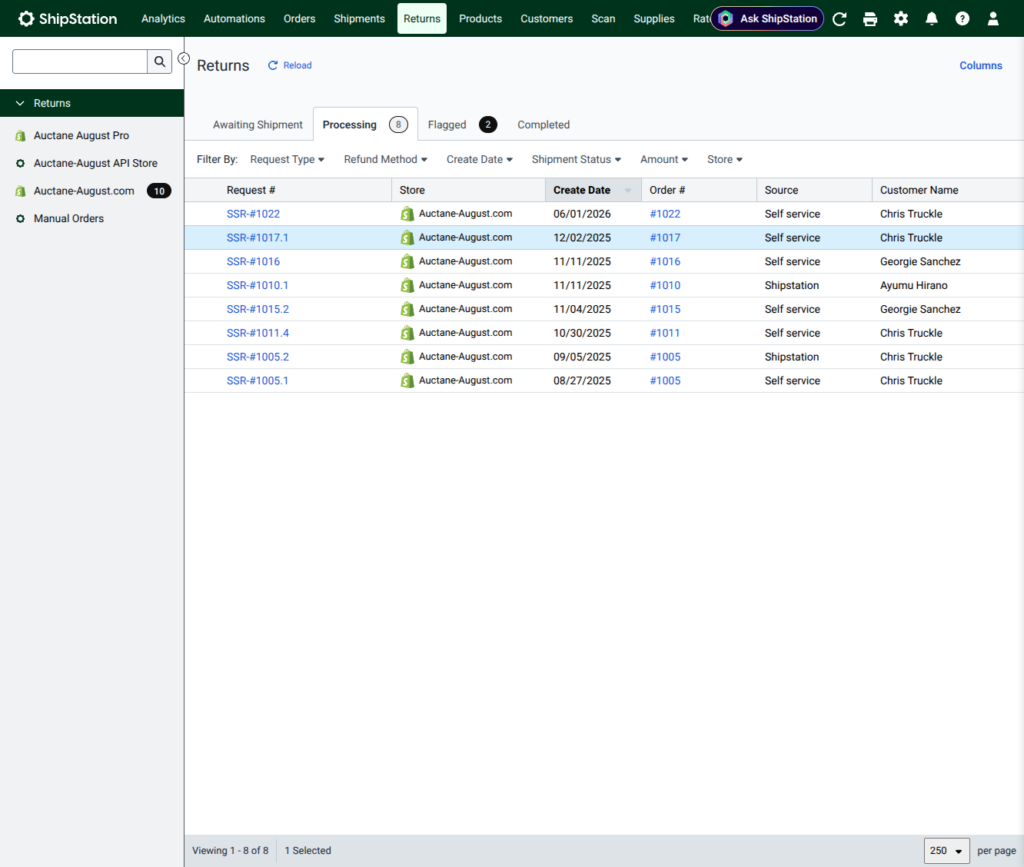Screen dimensions: 1024x867
Task: Click the ShipStation logo
Action: (x=67, y=18)
